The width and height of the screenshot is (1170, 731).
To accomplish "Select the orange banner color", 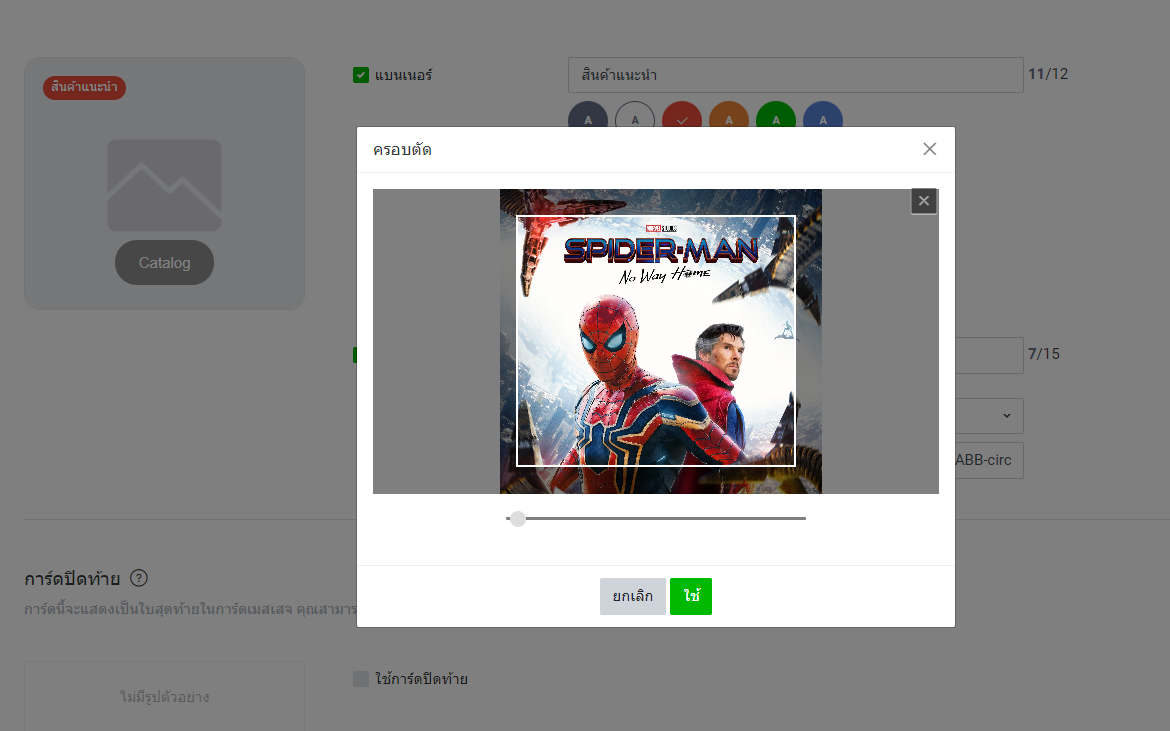I will pyautogui.click(x=729, y=116).
